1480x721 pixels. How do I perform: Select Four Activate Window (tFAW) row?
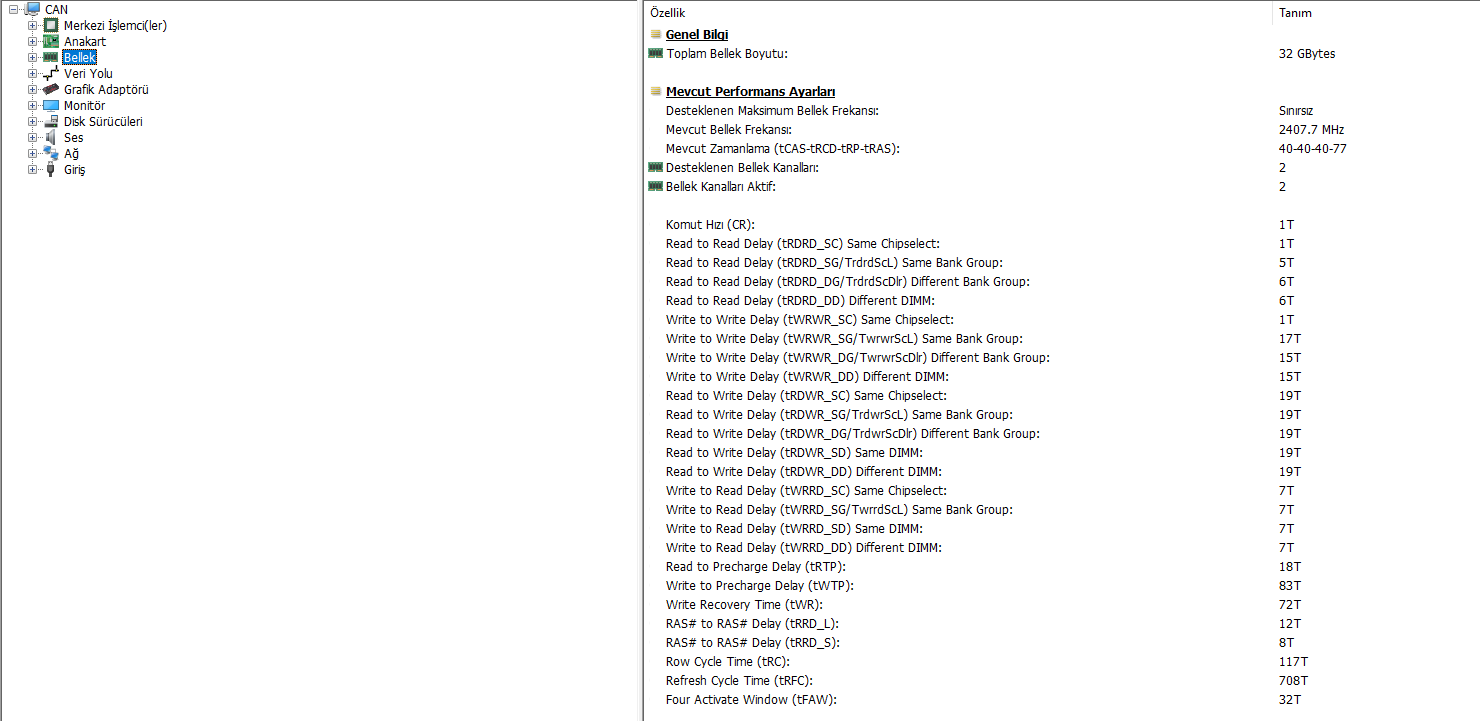pyautogui.click(x=1062, y=699)
